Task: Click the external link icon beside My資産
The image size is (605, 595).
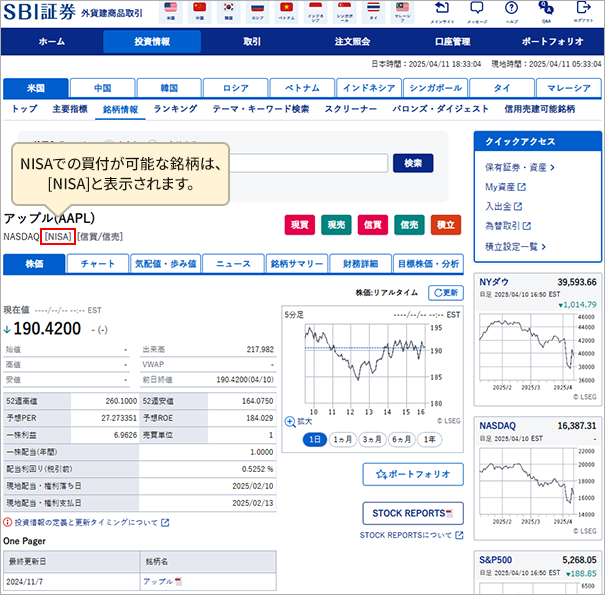Action: tap(522, 187)
